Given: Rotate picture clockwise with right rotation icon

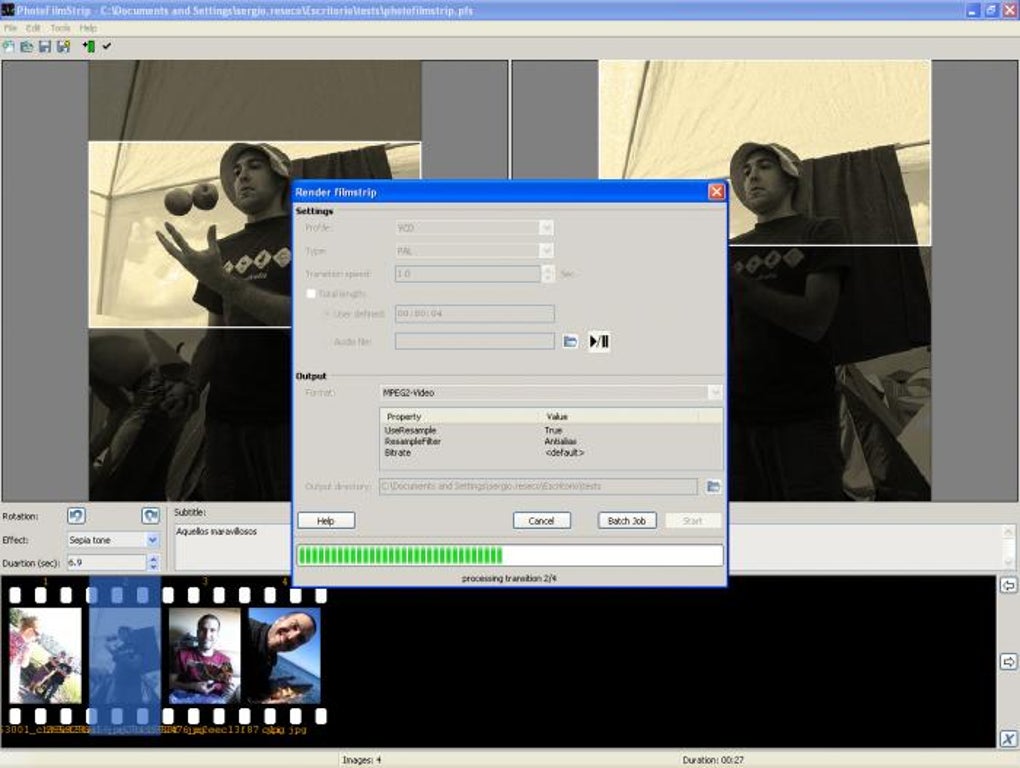Looking at the screenshot, I should (150, 516).
